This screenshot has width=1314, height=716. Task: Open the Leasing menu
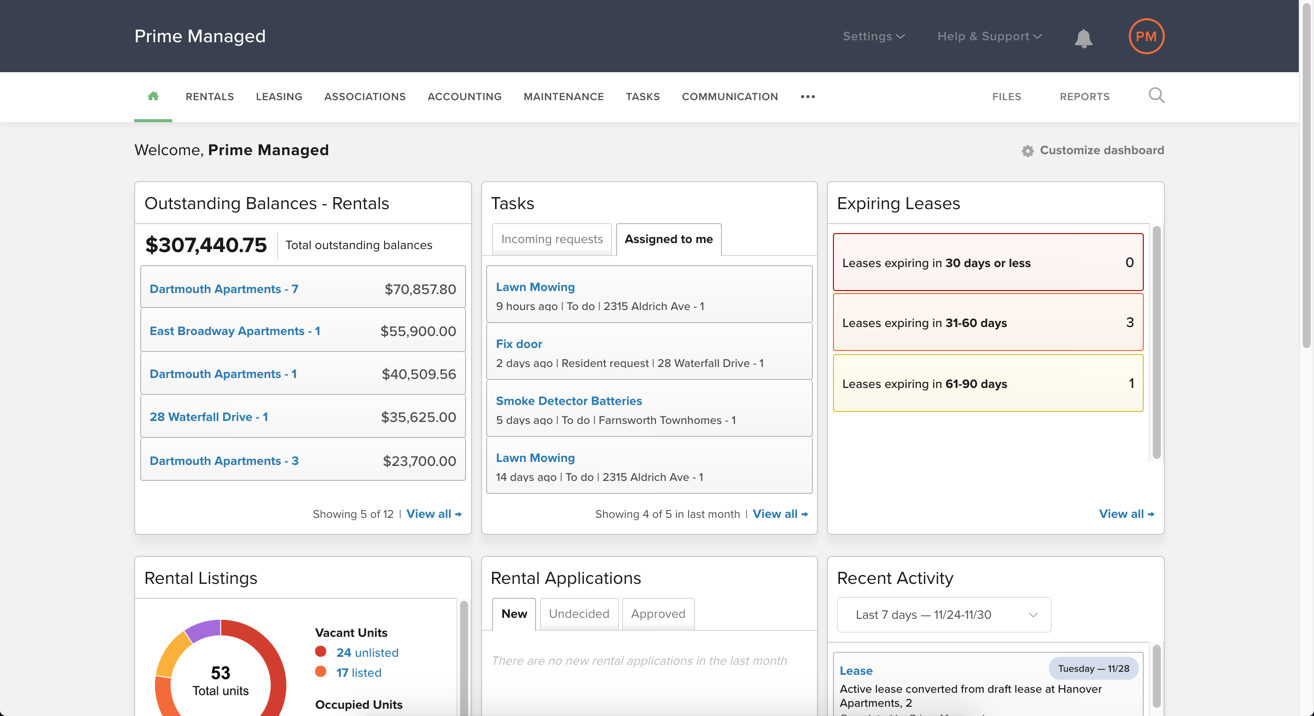coord(279,97)
